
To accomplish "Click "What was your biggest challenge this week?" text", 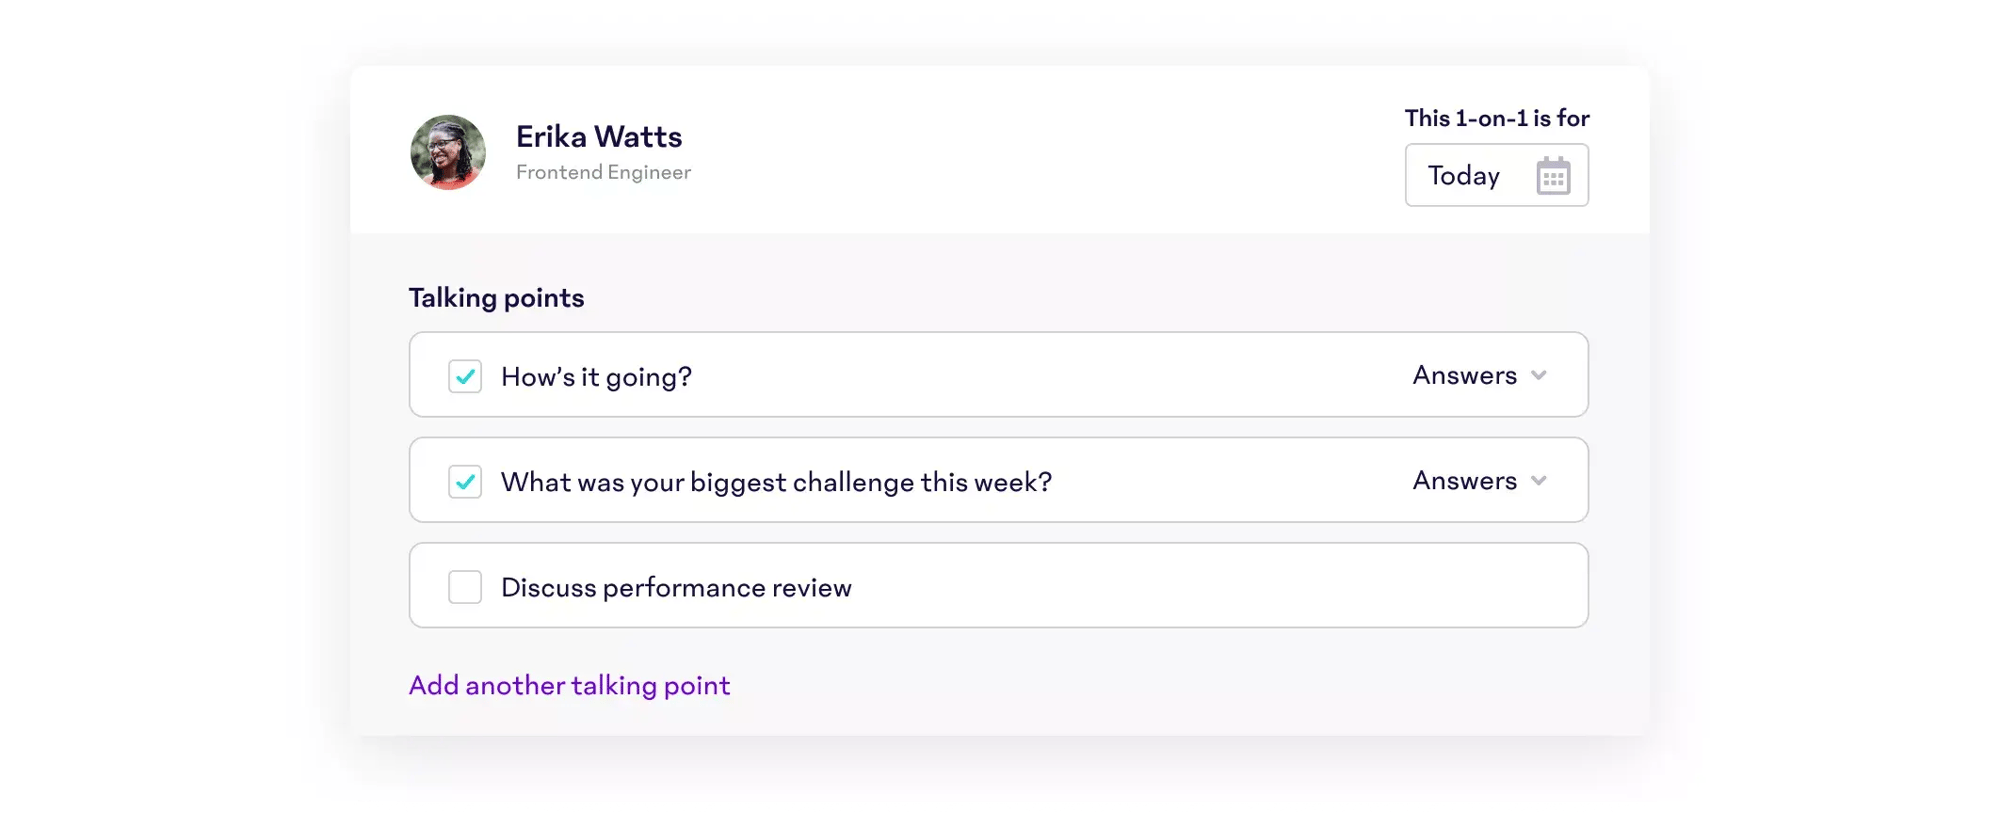I will pos(776,482).
